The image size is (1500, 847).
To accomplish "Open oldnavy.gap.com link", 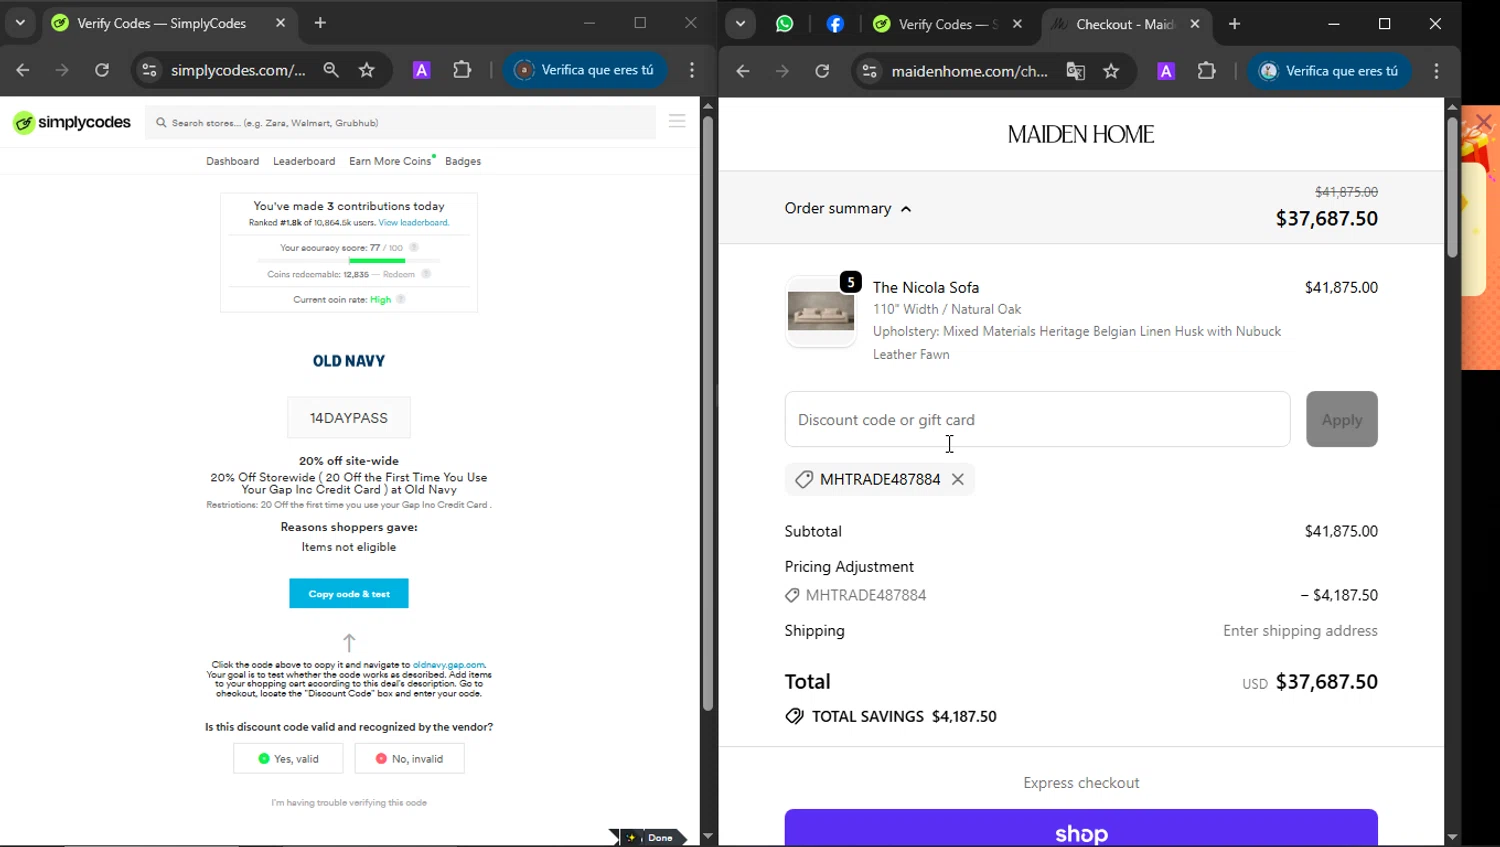I will tap(449, 665).
